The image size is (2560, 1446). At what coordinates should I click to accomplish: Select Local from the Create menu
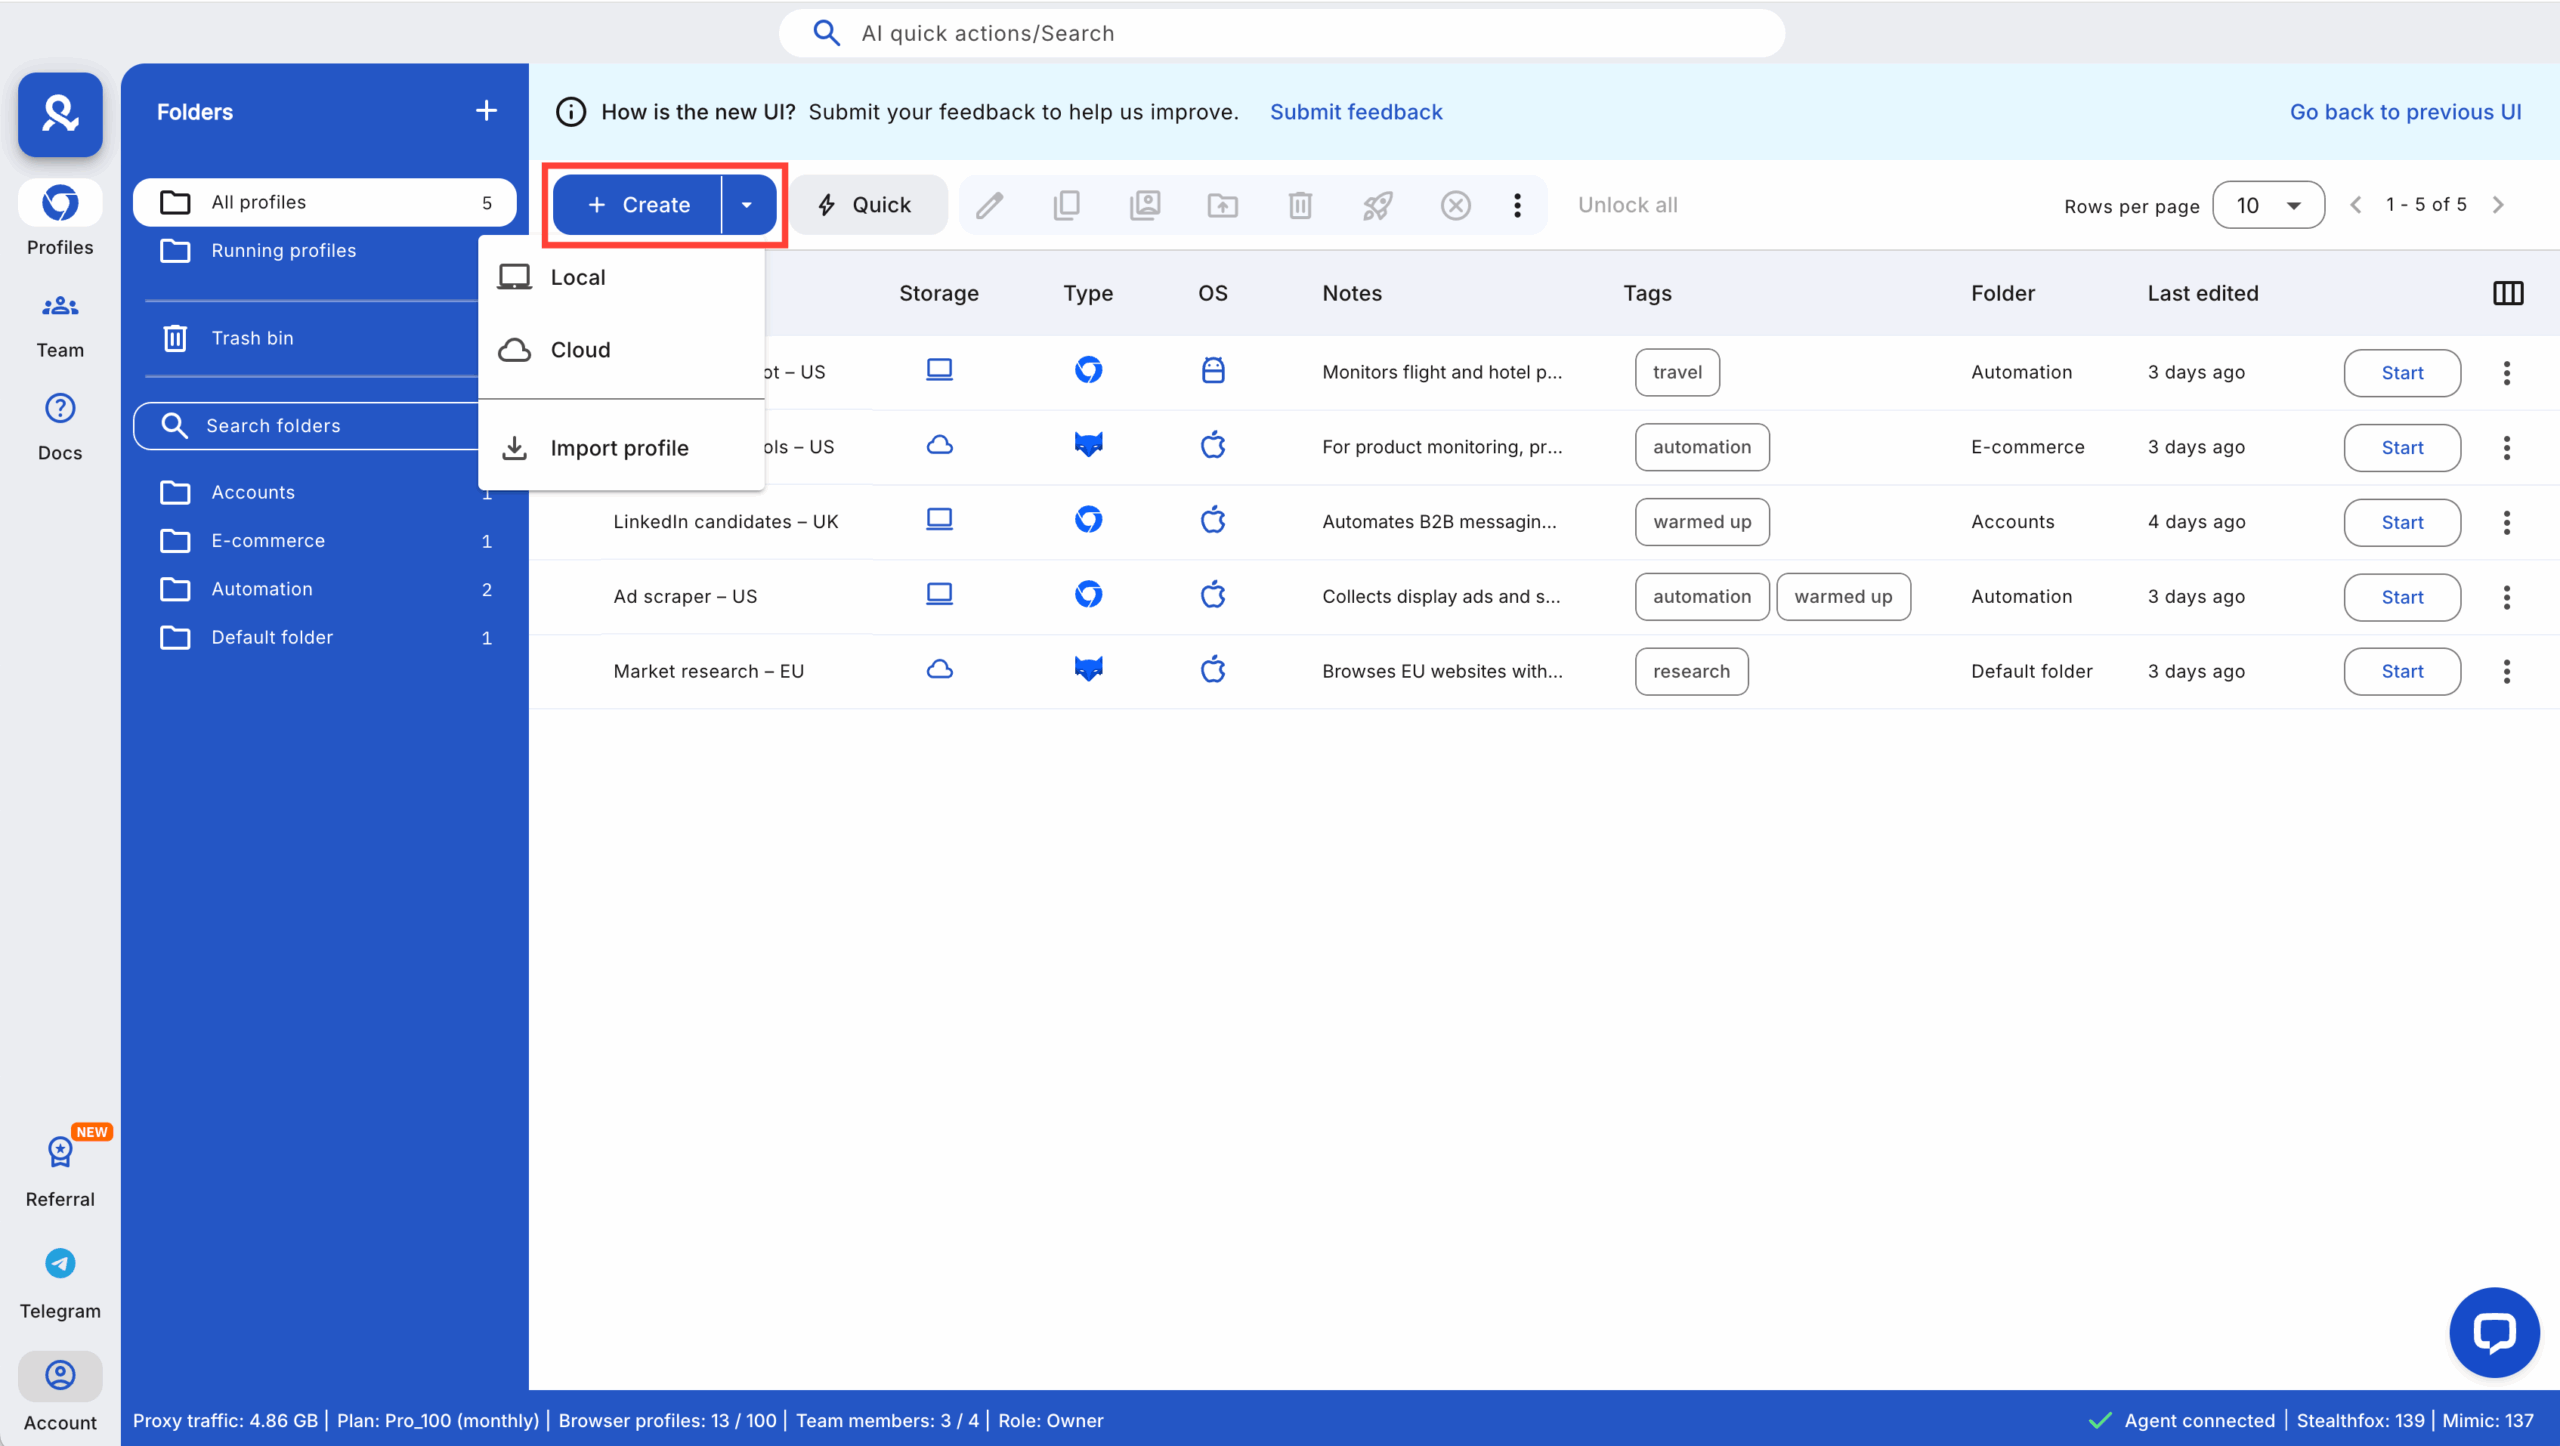tap(577, 277)
